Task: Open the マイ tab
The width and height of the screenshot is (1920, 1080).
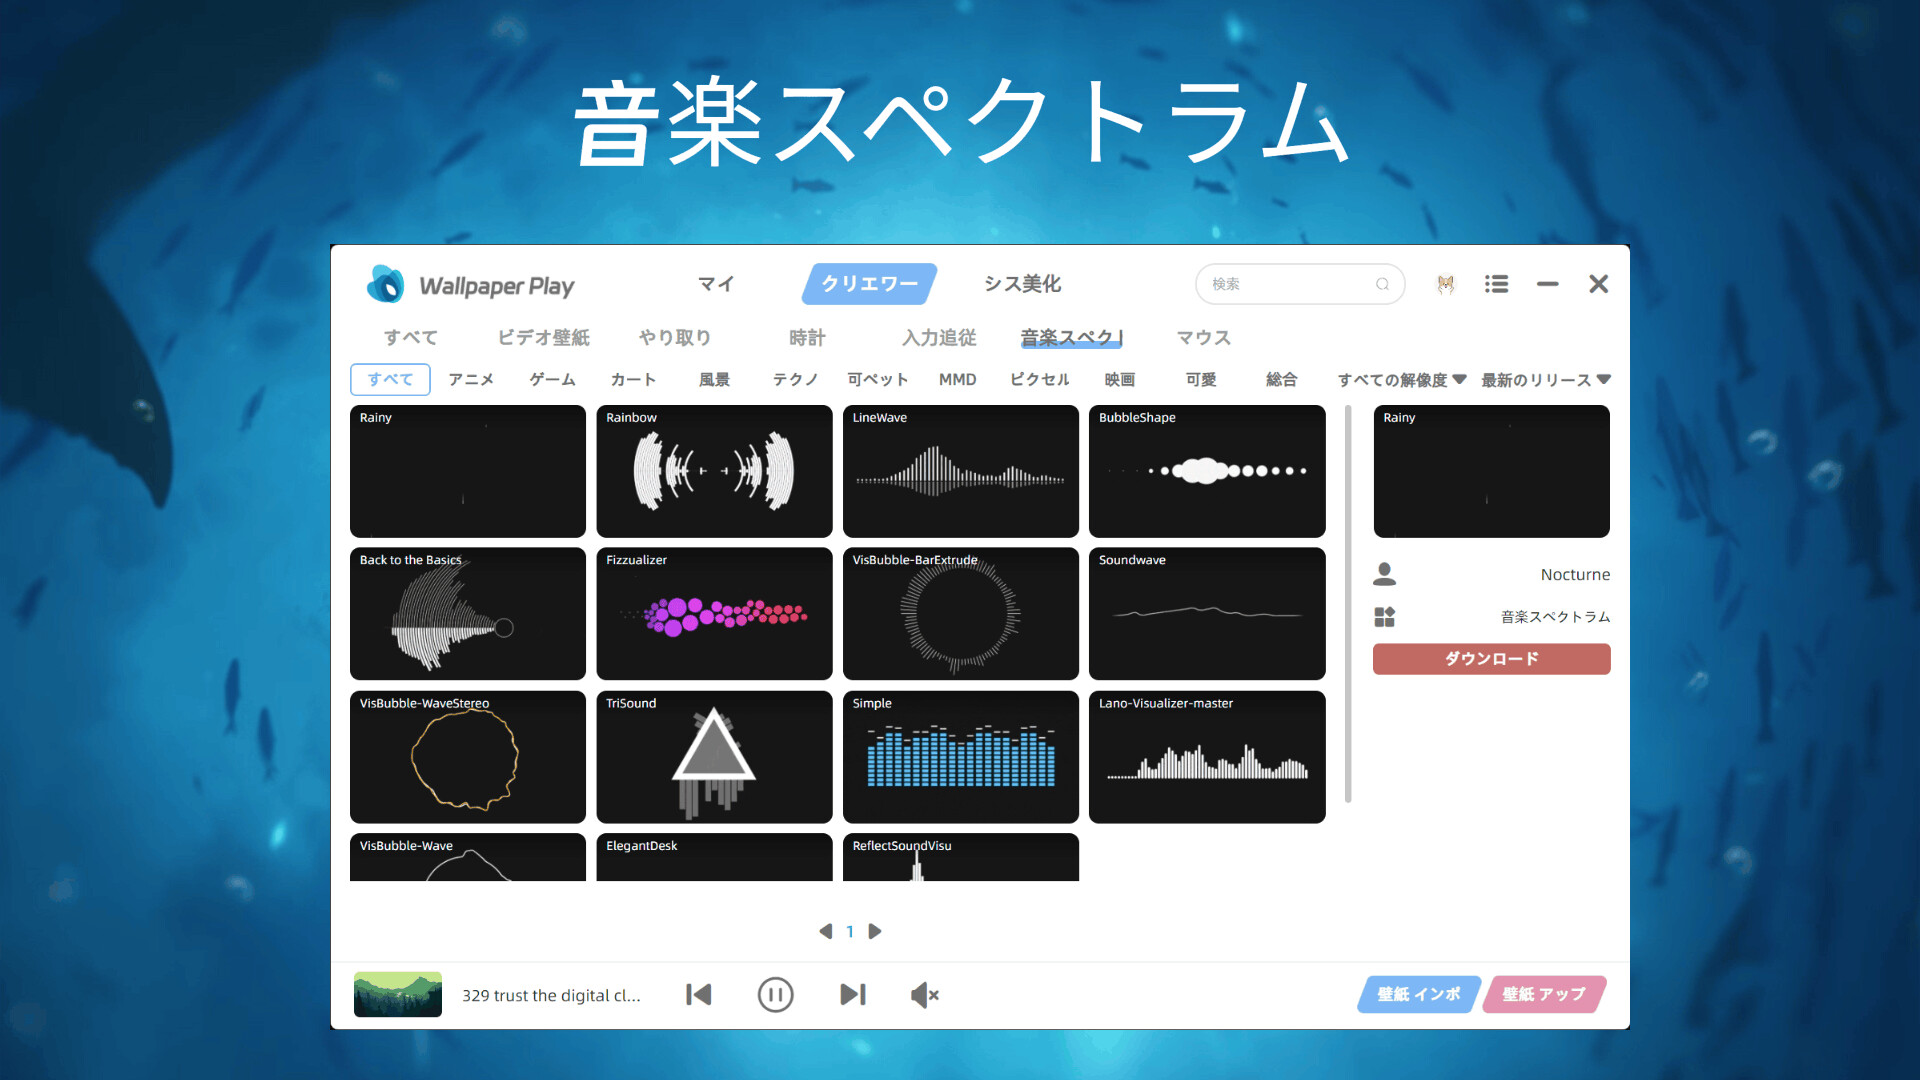Action: pos(716,284)
